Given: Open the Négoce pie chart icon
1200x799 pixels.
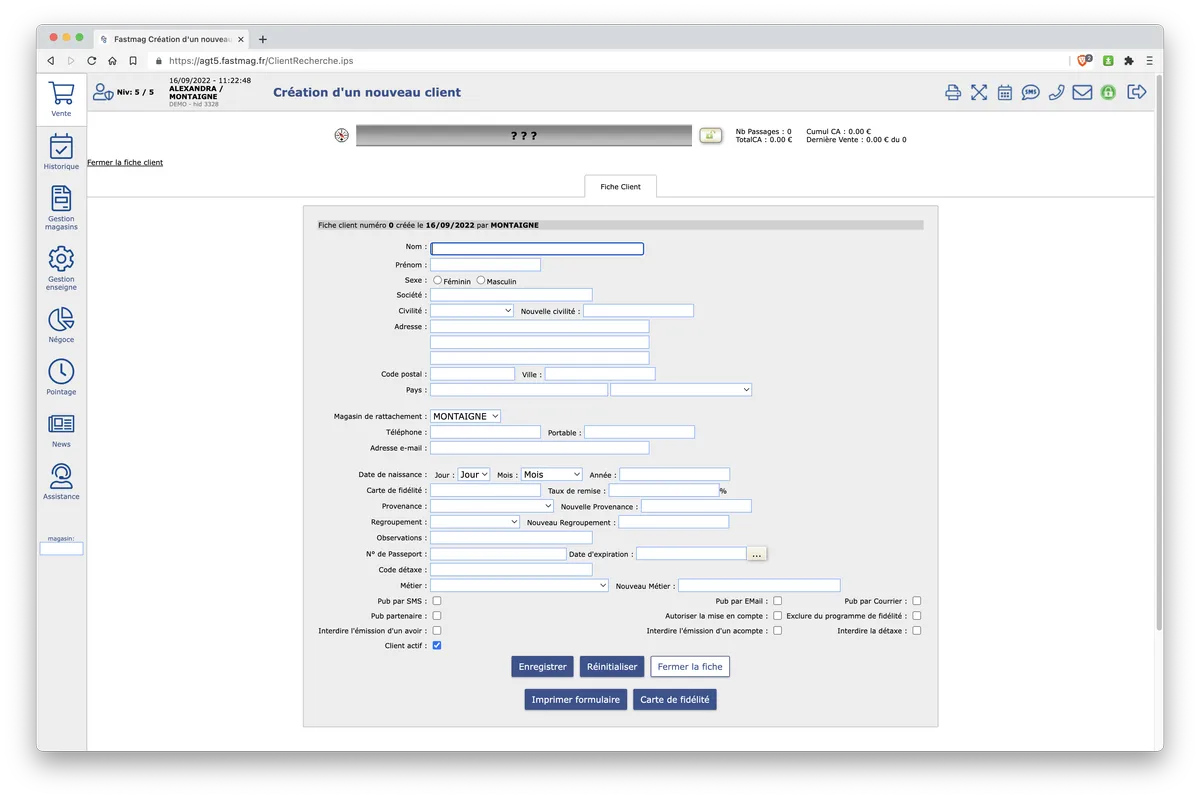Looking at the screenshot, I should tap(61, 319).
